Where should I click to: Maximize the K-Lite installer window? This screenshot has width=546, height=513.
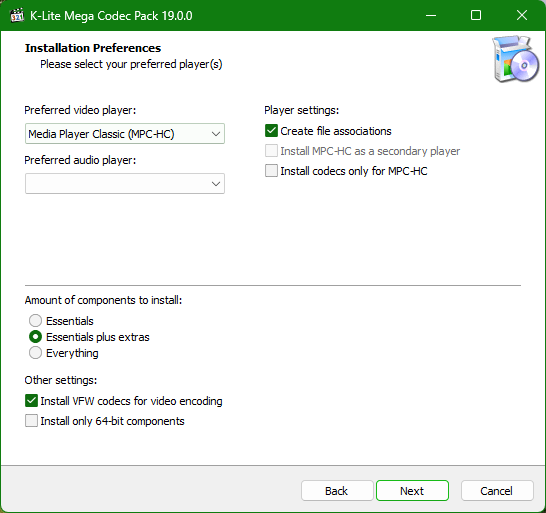click(476, 15)
